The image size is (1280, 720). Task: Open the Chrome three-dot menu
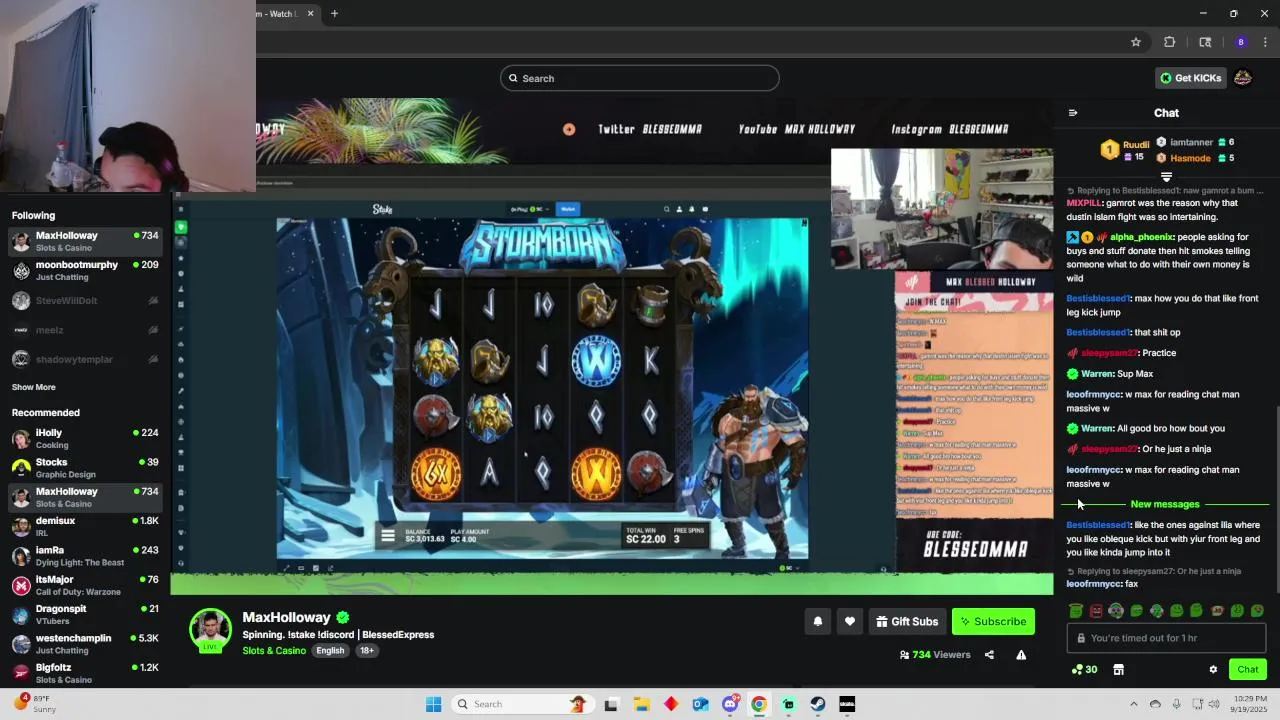click(1265, 42)
